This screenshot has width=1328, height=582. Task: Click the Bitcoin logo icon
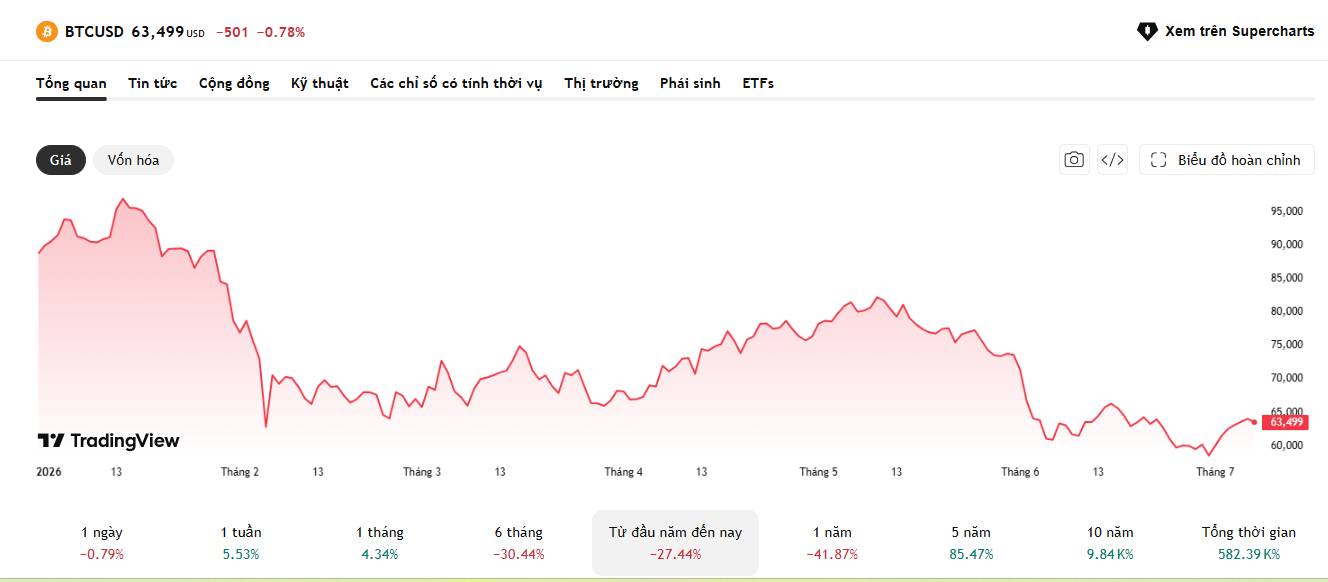pos(47,32)
